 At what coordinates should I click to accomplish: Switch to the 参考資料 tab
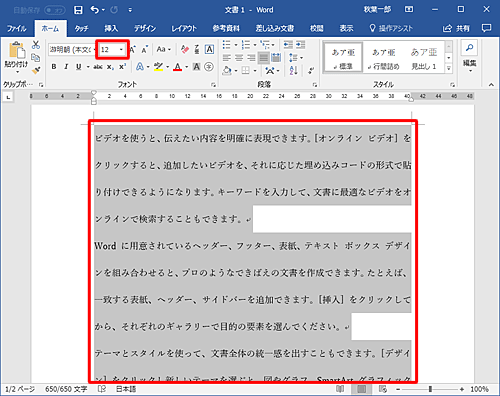pyautogui.click(x=226, y=29)
